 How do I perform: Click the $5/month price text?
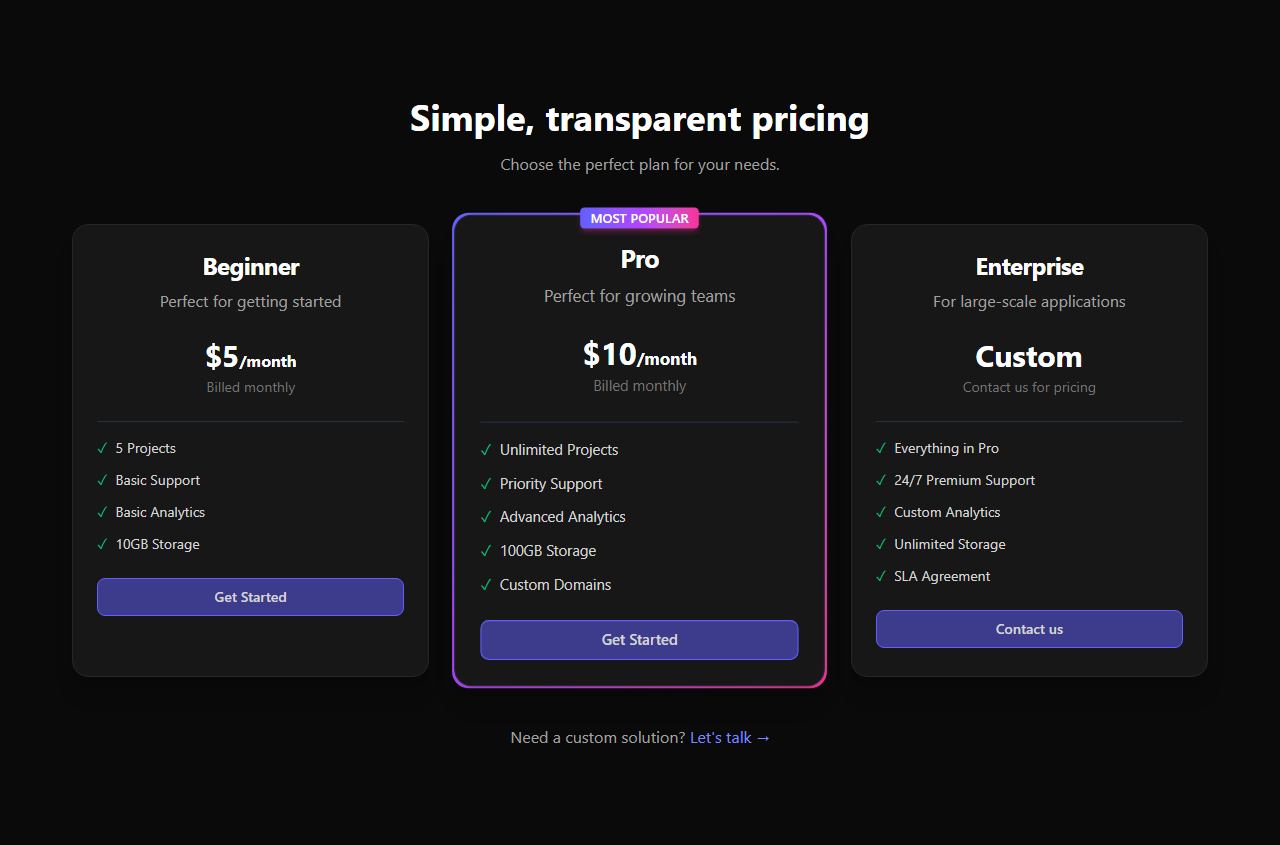pyautogui.click(x=251, y=357)
